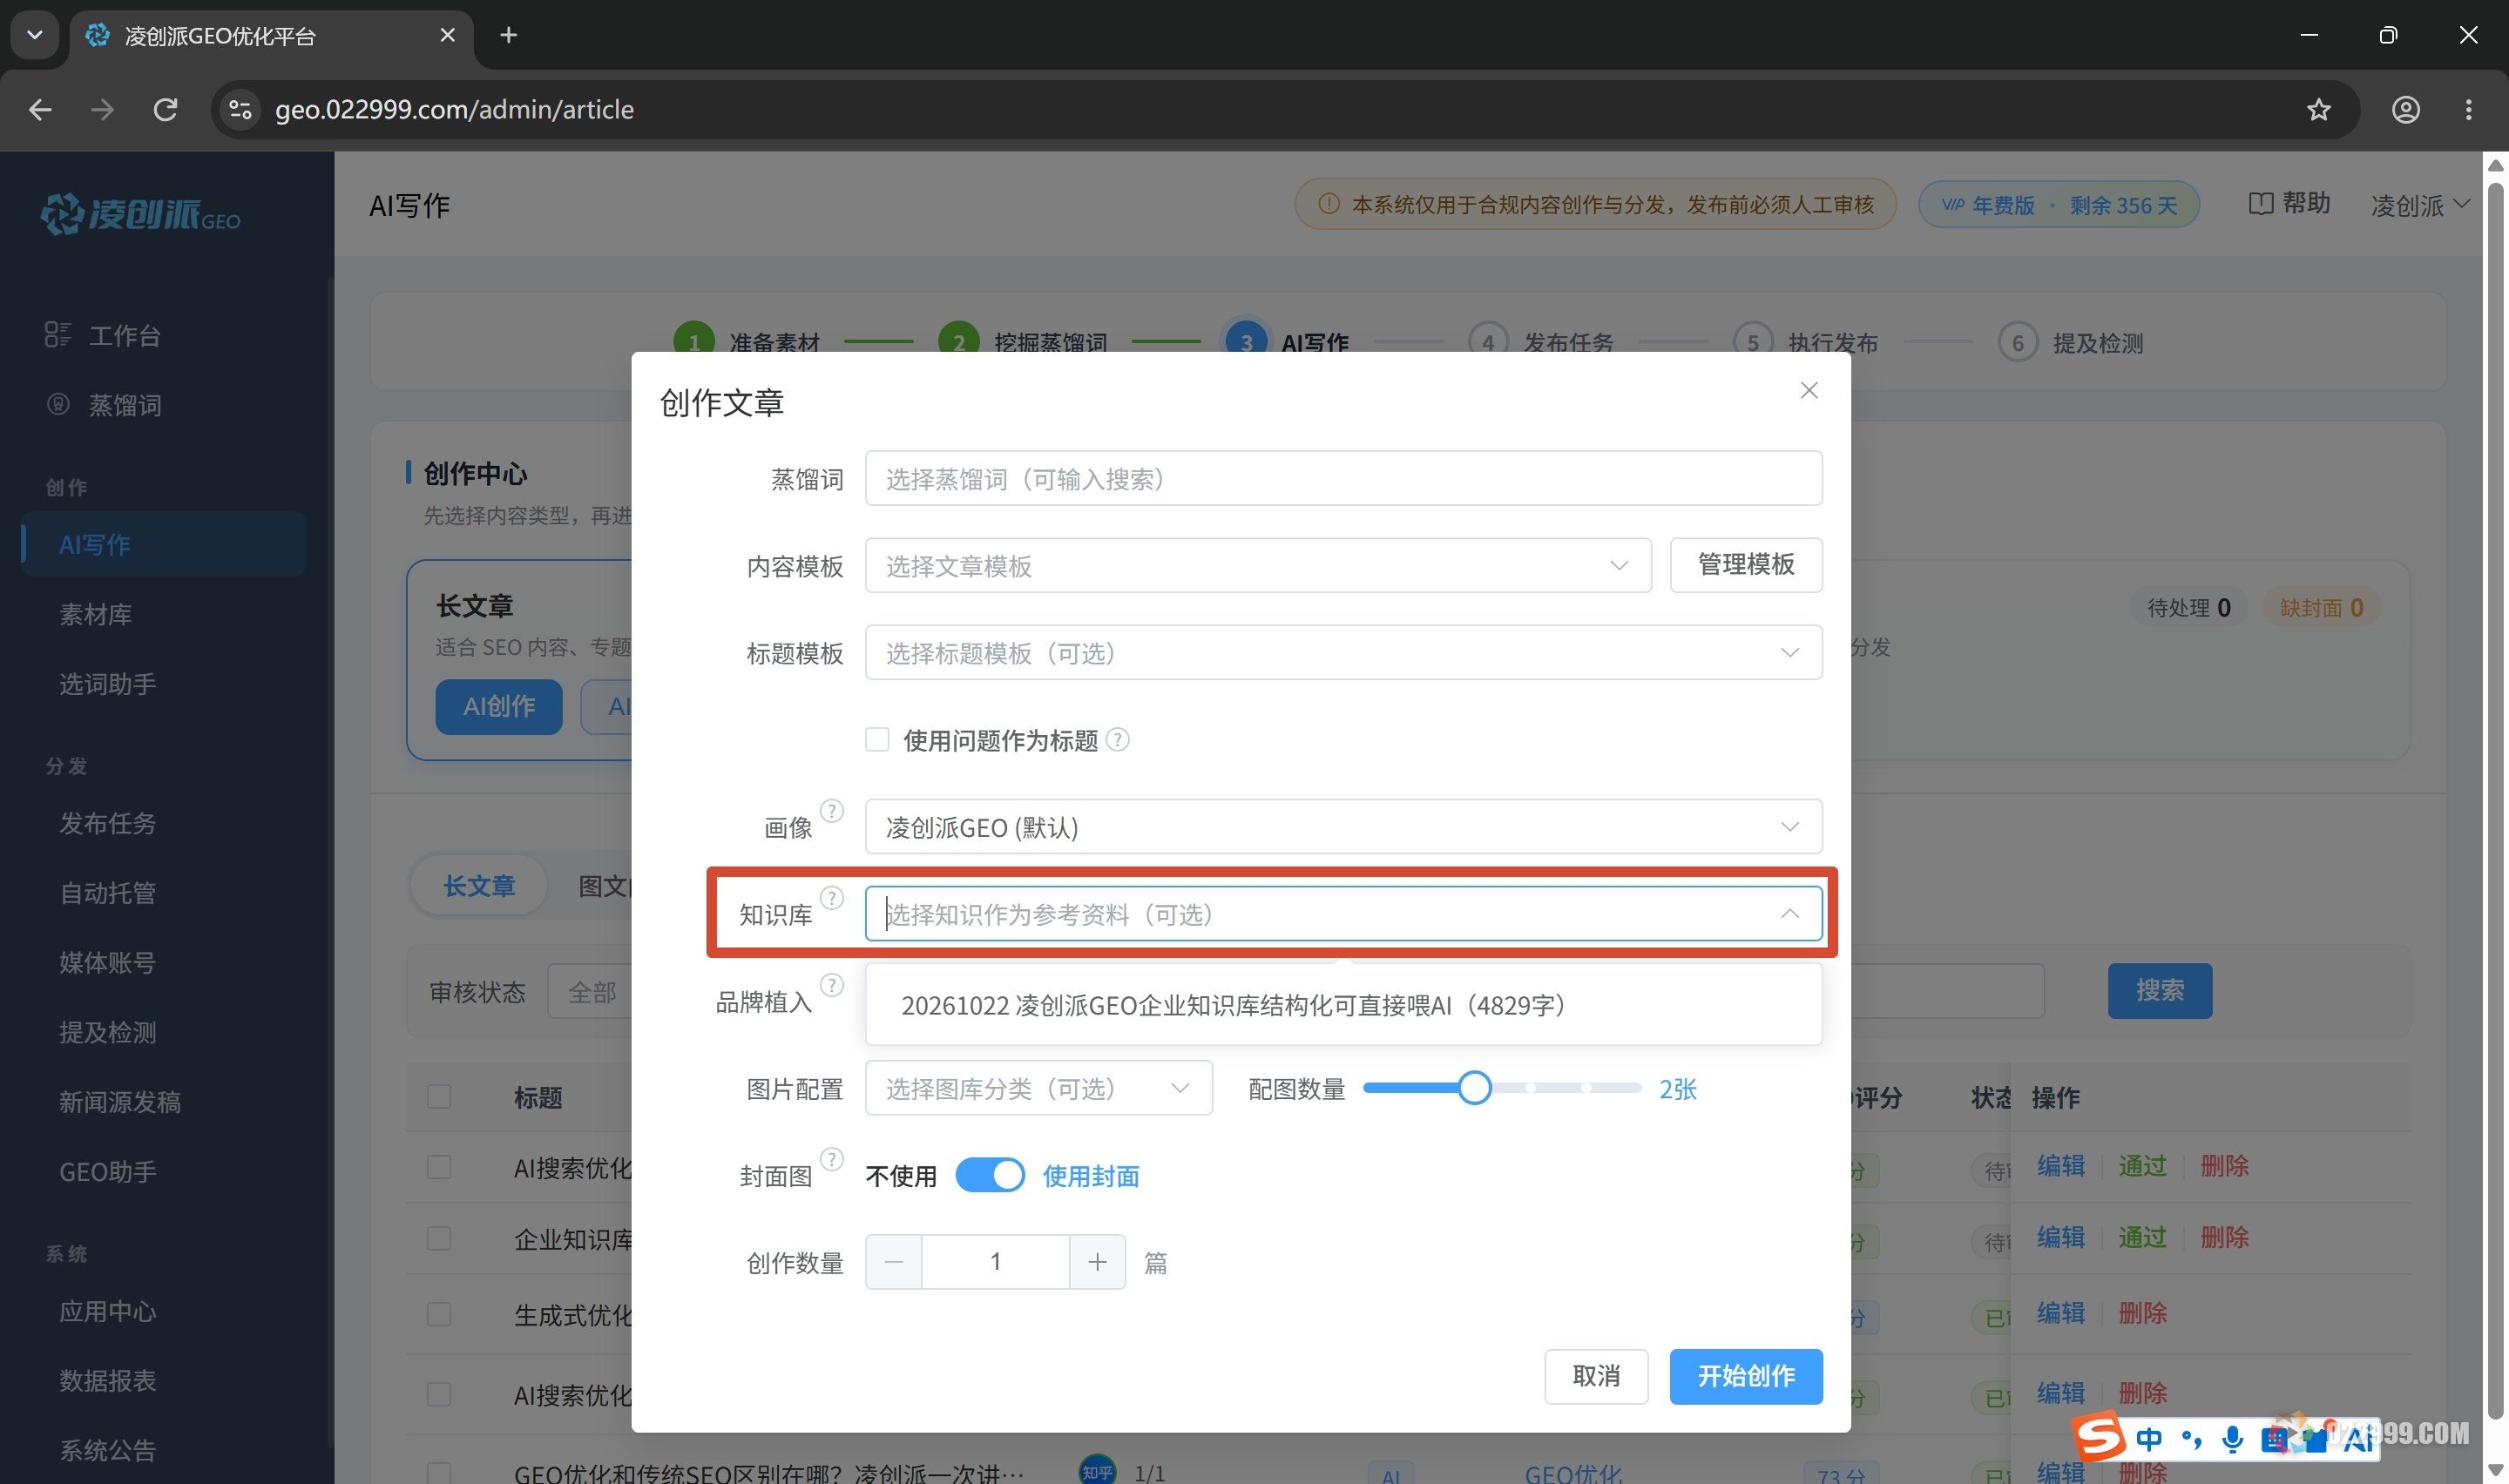Switch to the 长文章 tab
The height and width of the screenshot is (1484, 2509).
click(479, 886)
